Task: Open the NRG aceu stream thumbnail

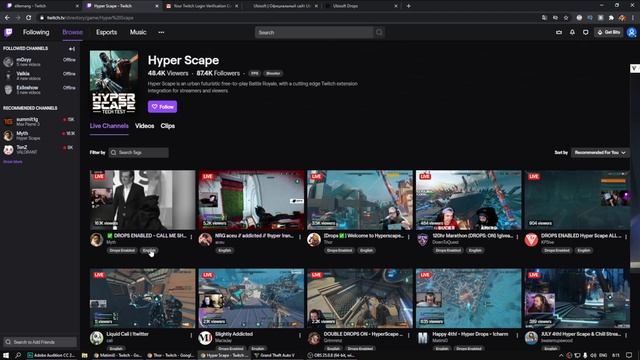Action: point(251,200)
